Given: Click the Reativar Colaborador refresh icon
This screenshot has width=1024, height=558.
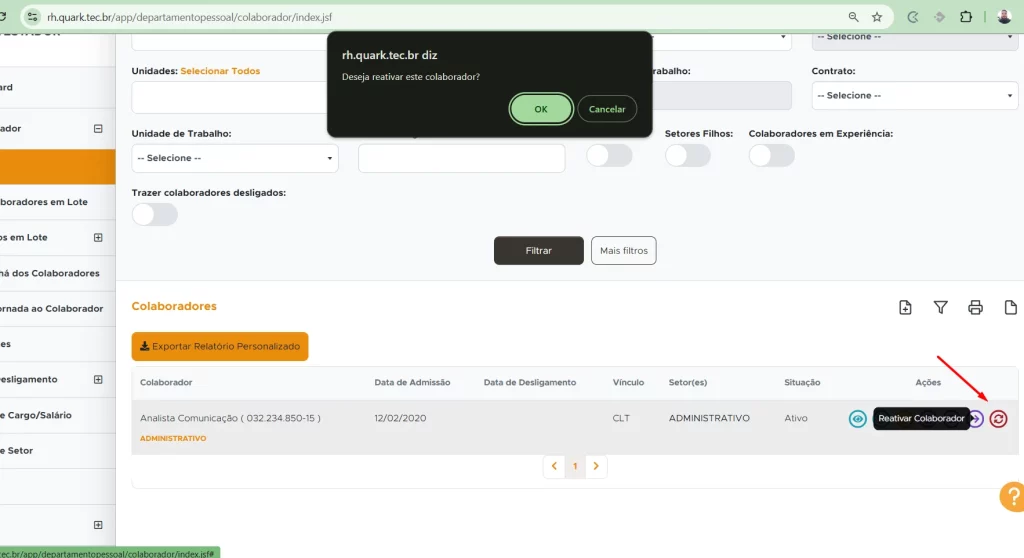Looking at the screenshot, I should click(998, 419).
